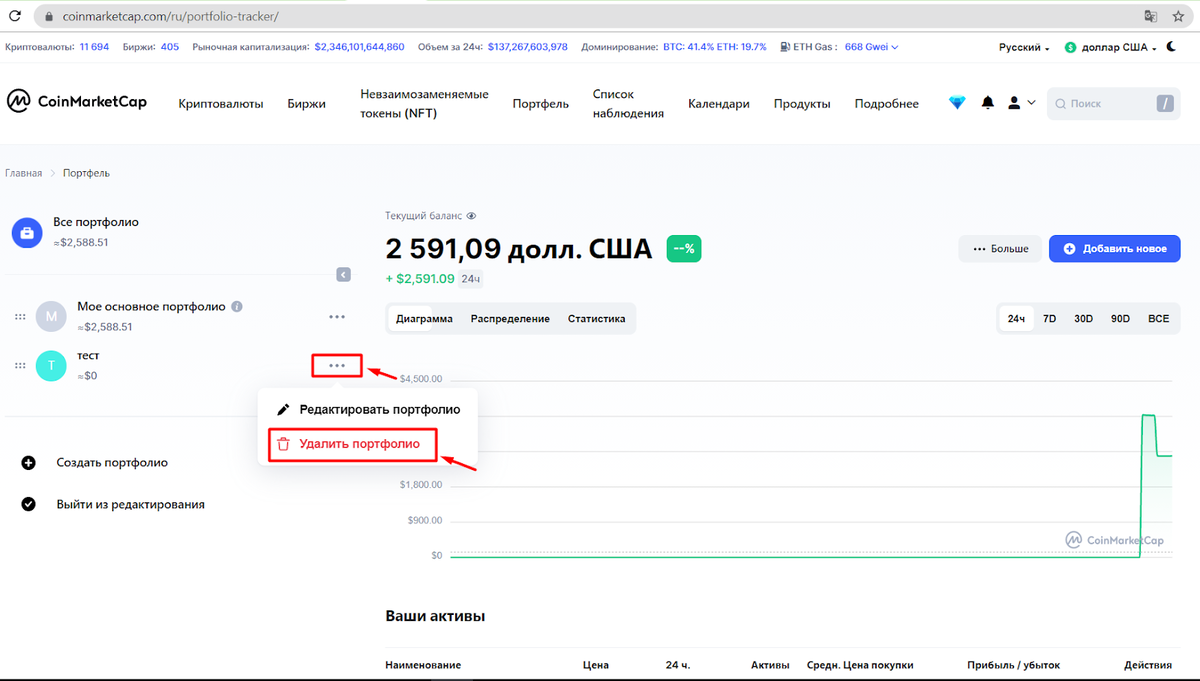Open notifications bell icon
1200x681 pixels.
click(988, 103)
